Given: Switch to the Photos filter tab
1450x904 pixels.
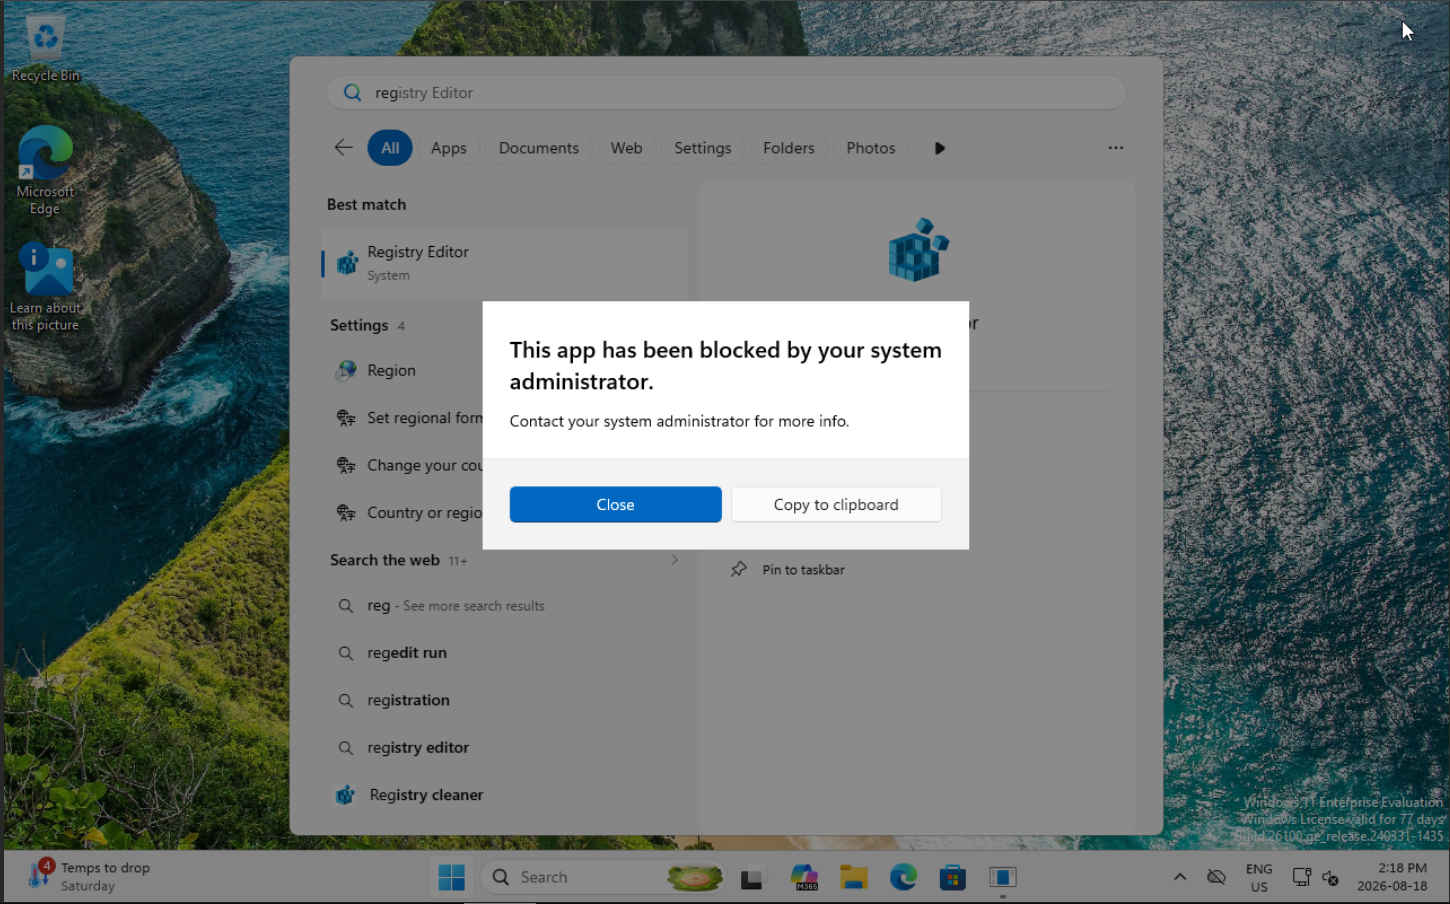Looking at the screenshot, I should pos(871,148).
